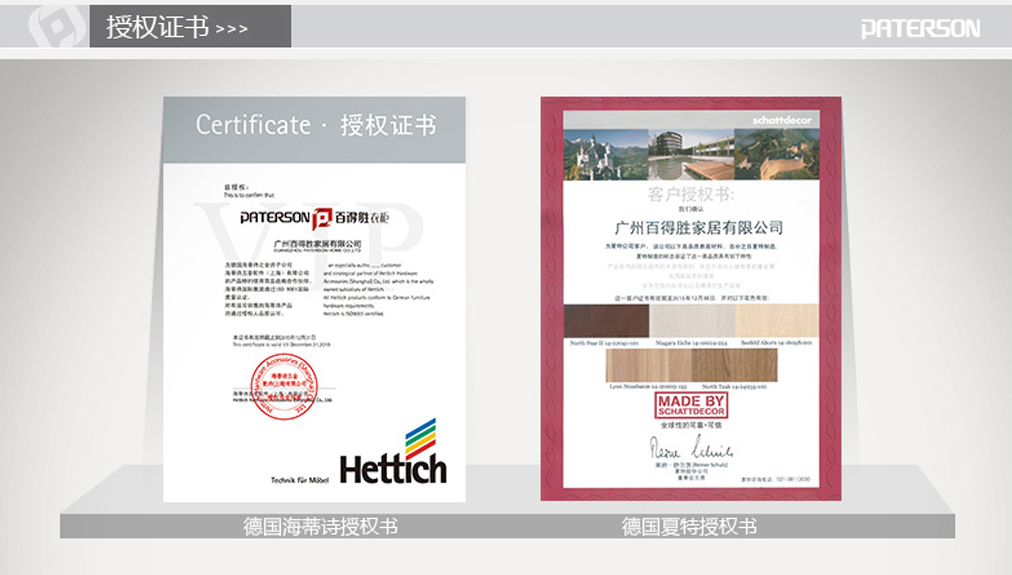Click the modern building photo on certificate
Image resolution: width=1012 pixels, height=575 pixels.
click(x=691, y=154)
